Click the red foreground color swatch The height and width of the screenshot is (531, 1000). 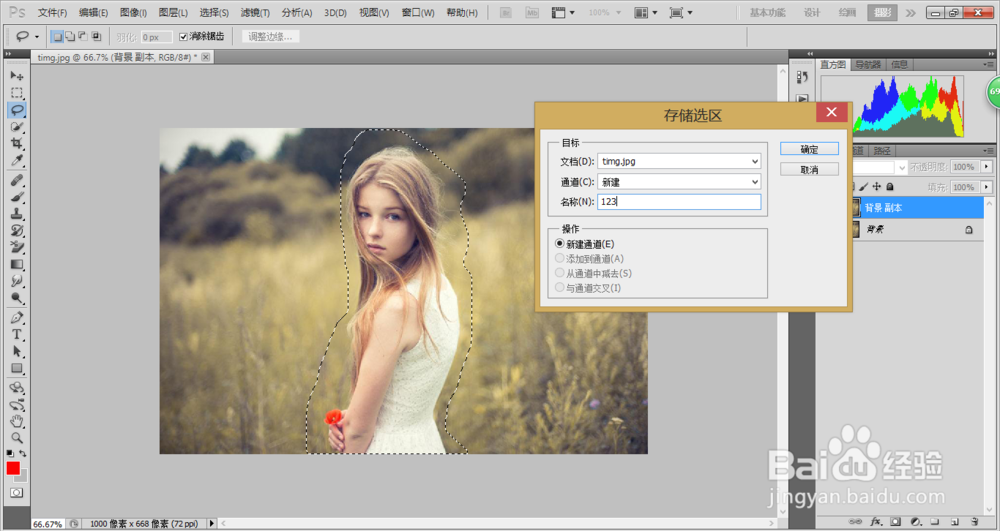[x=13, y=469]
